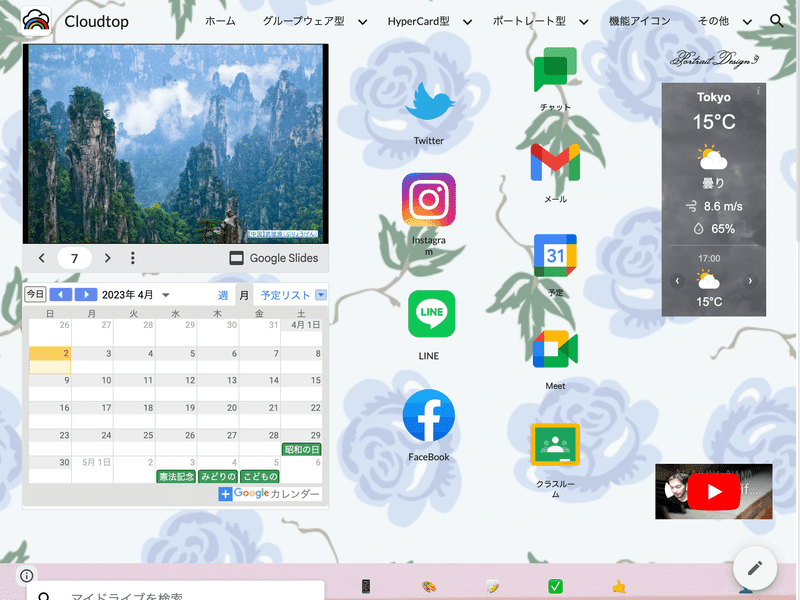800x600 pixels.
Task: Go to the ホーム page
Action: (220, 21)
